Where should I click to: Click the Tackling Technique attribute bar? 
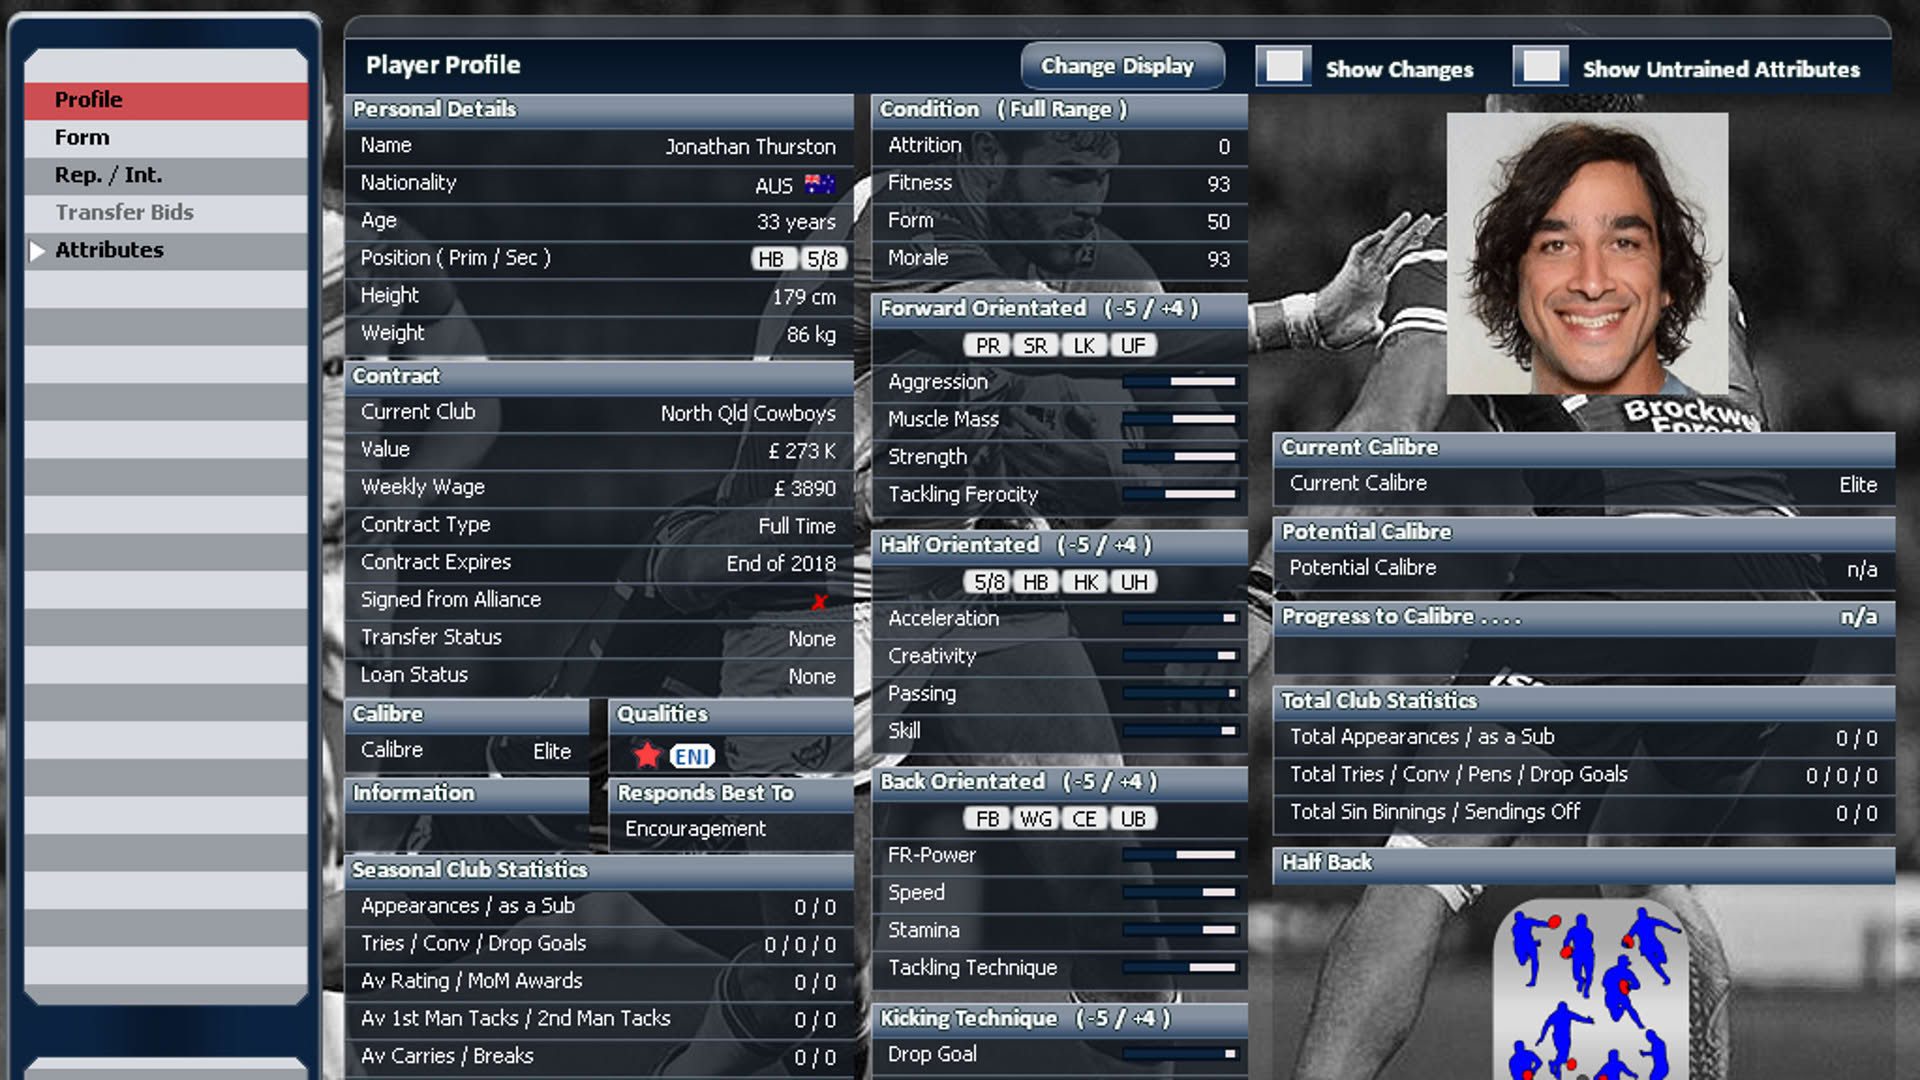(1179, 967)
